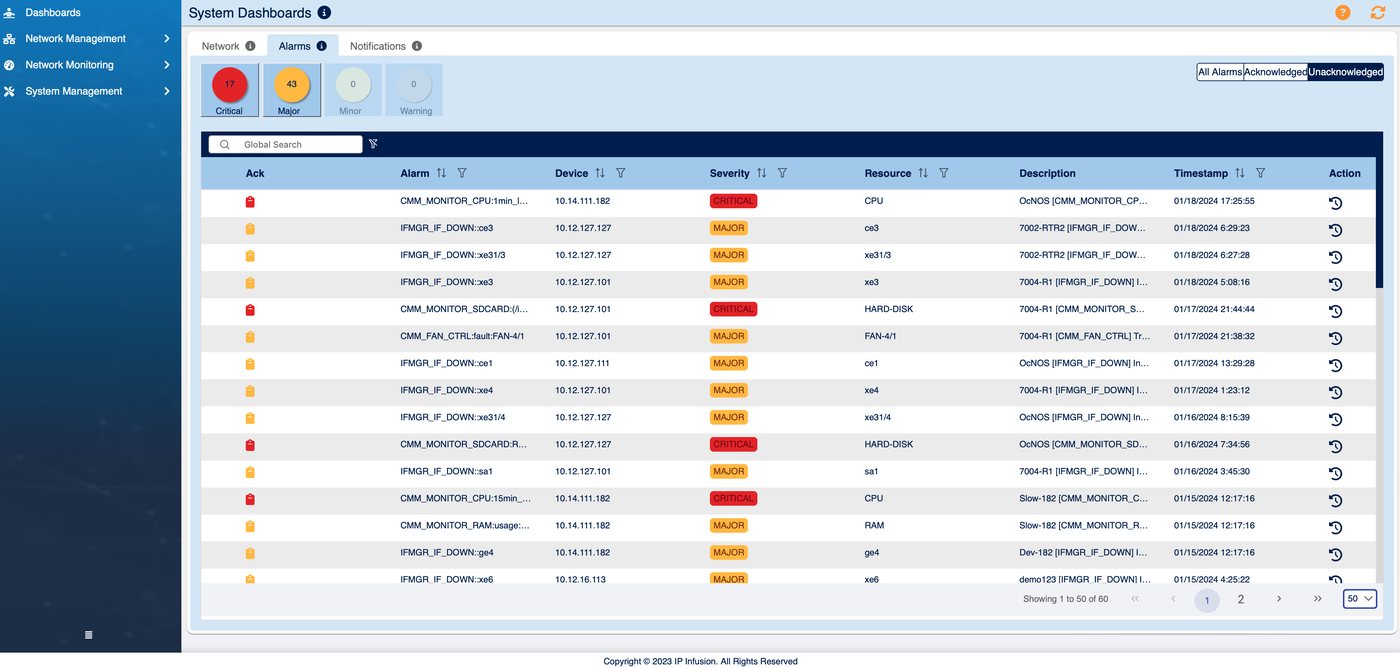
Task: Go to page 2 of alarms
Action: pos(1241,600)
